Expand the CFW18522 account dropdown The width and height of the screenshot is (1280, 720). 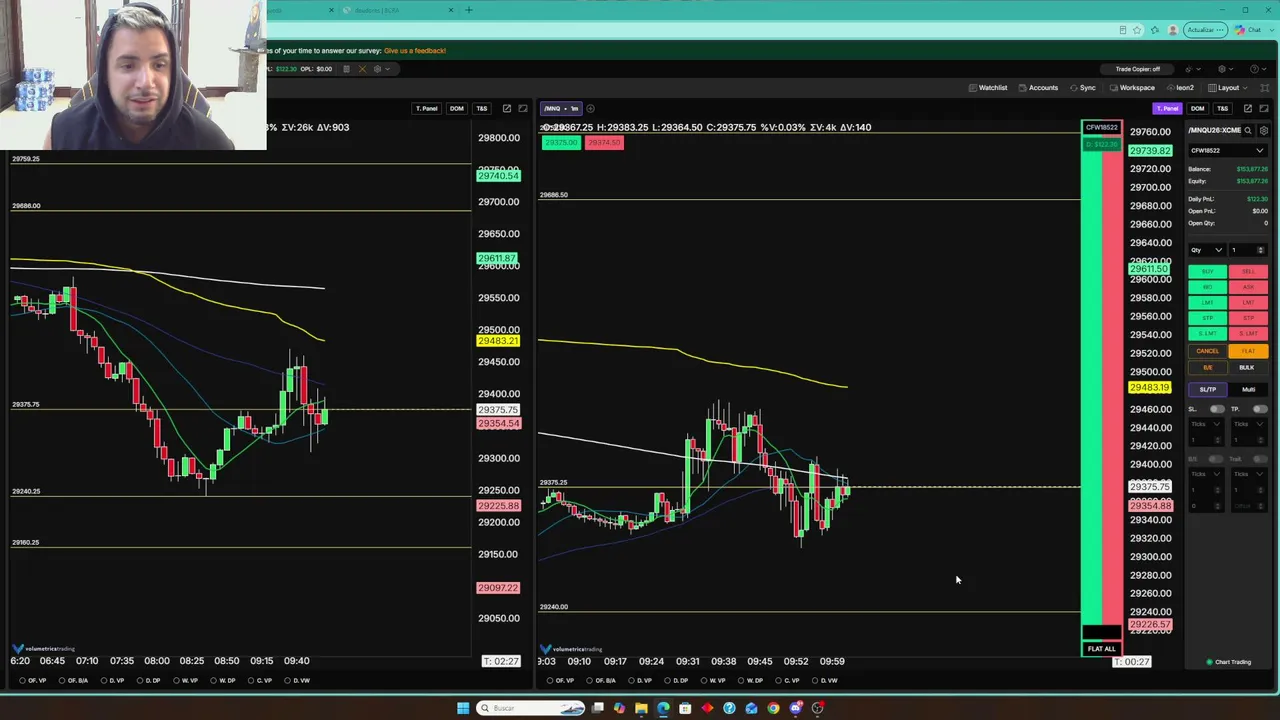pos(1227,151)
